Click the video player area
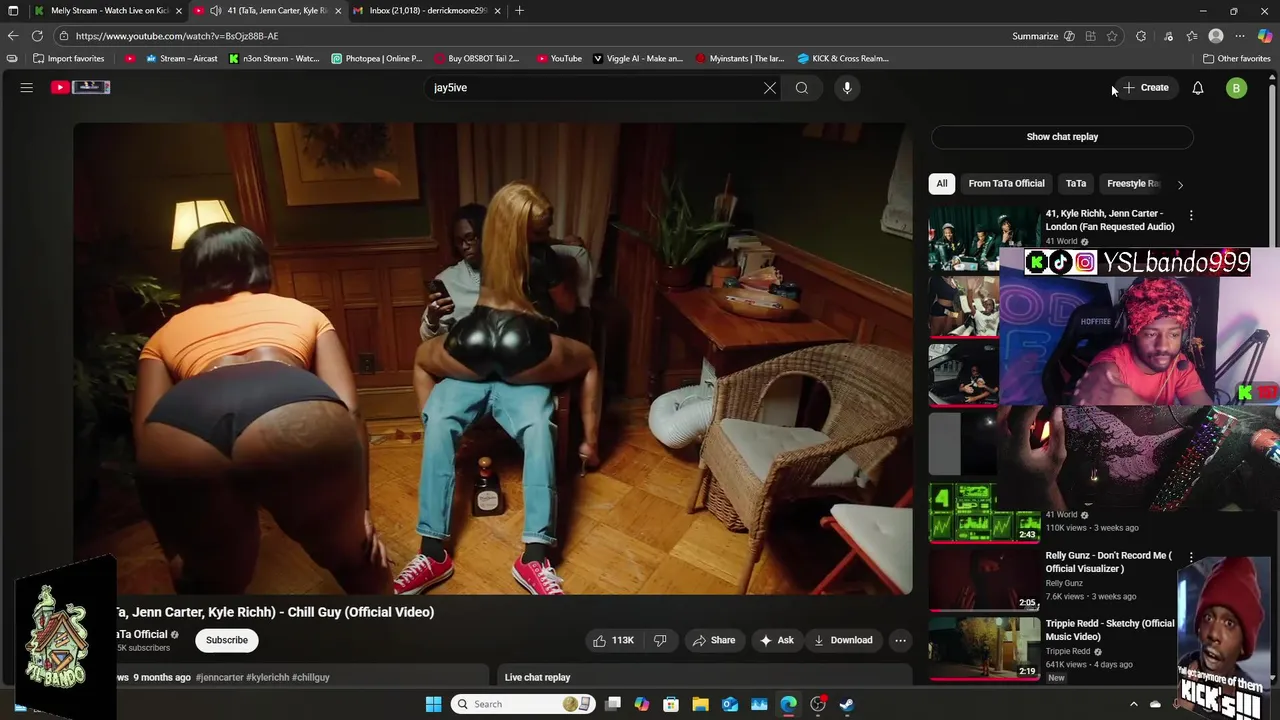 point(492,358)
